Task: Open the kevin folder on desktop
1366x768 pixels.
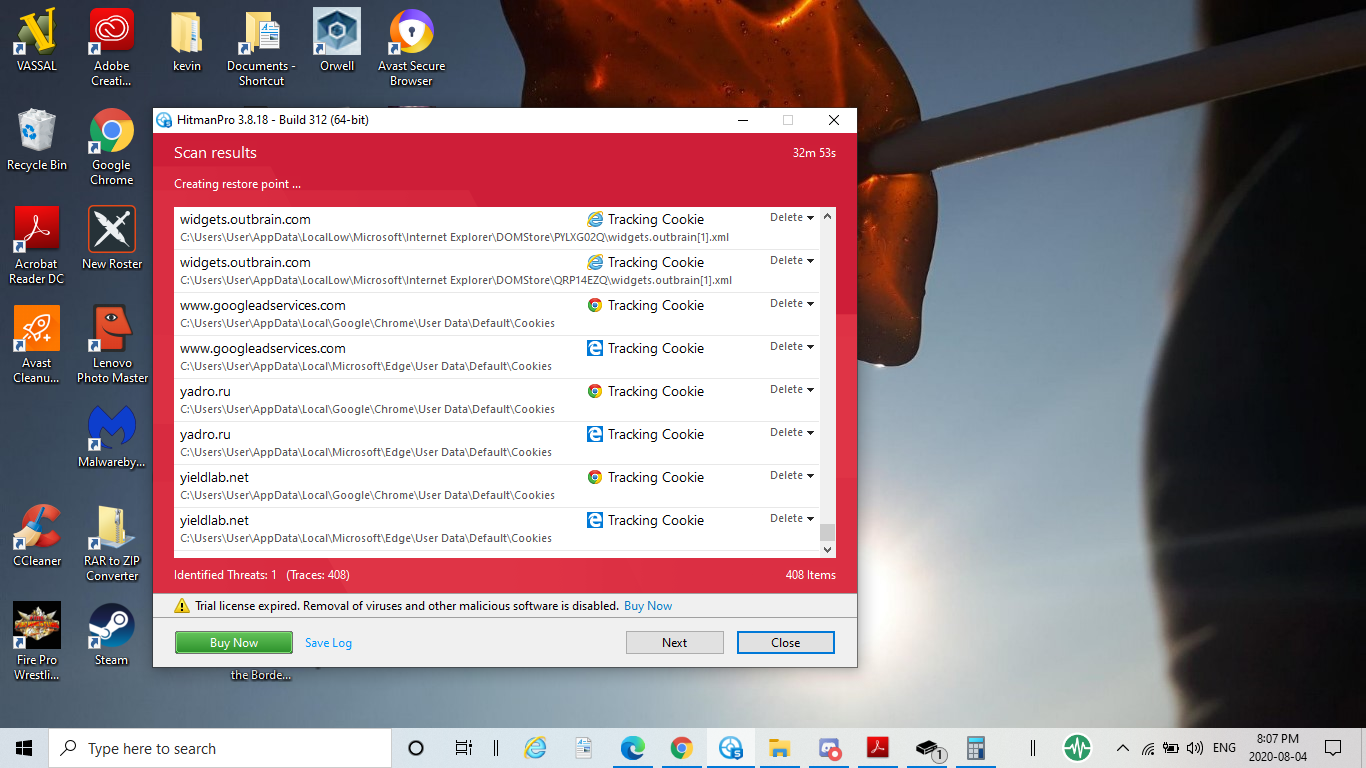Action: 186,40
